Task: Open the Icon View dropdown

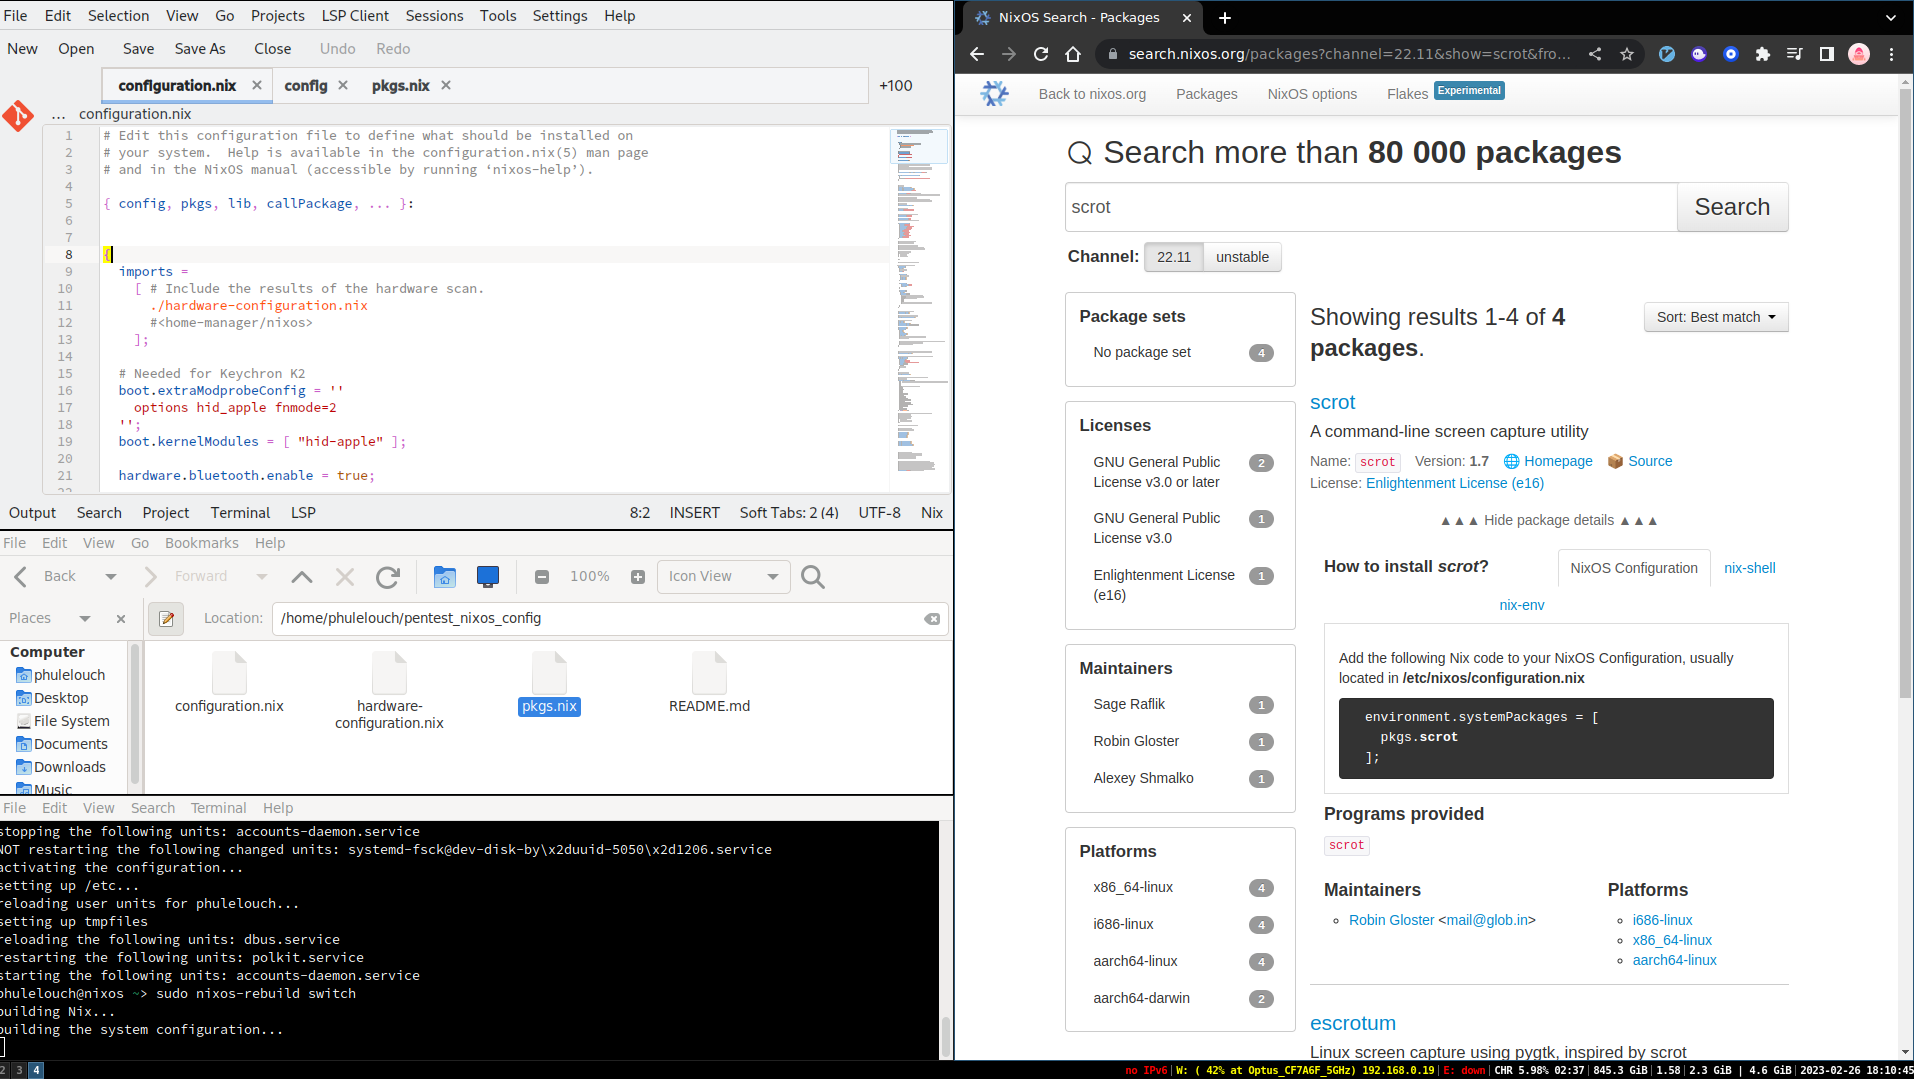Action: pos(724,576)
